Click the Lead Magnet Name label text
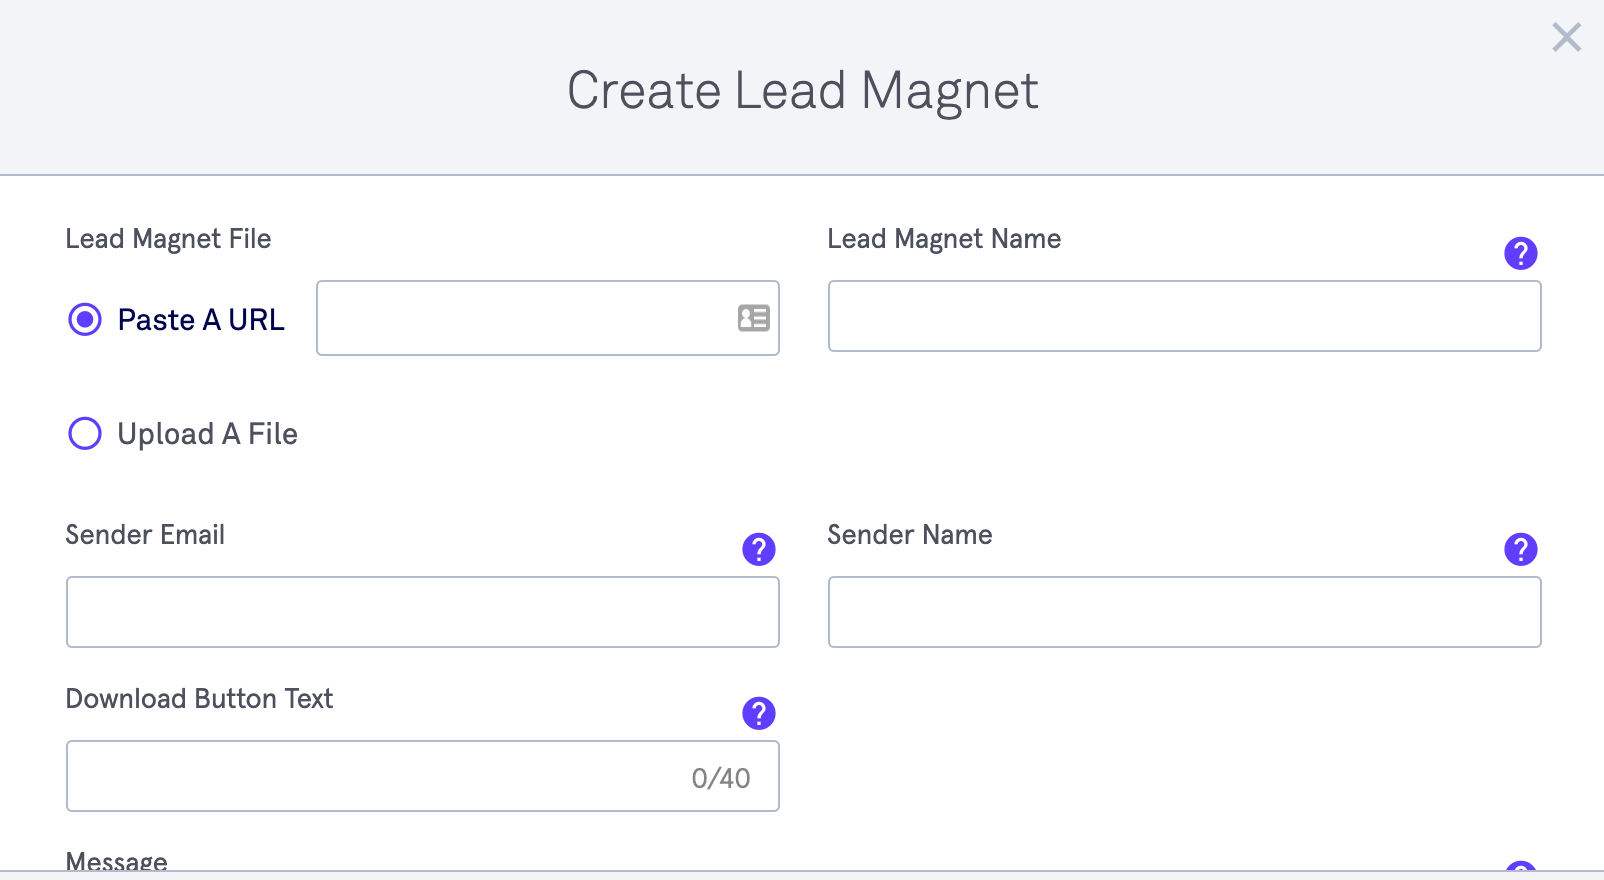This screenshot has width=1604, height=880. click(x=944, y=239)
